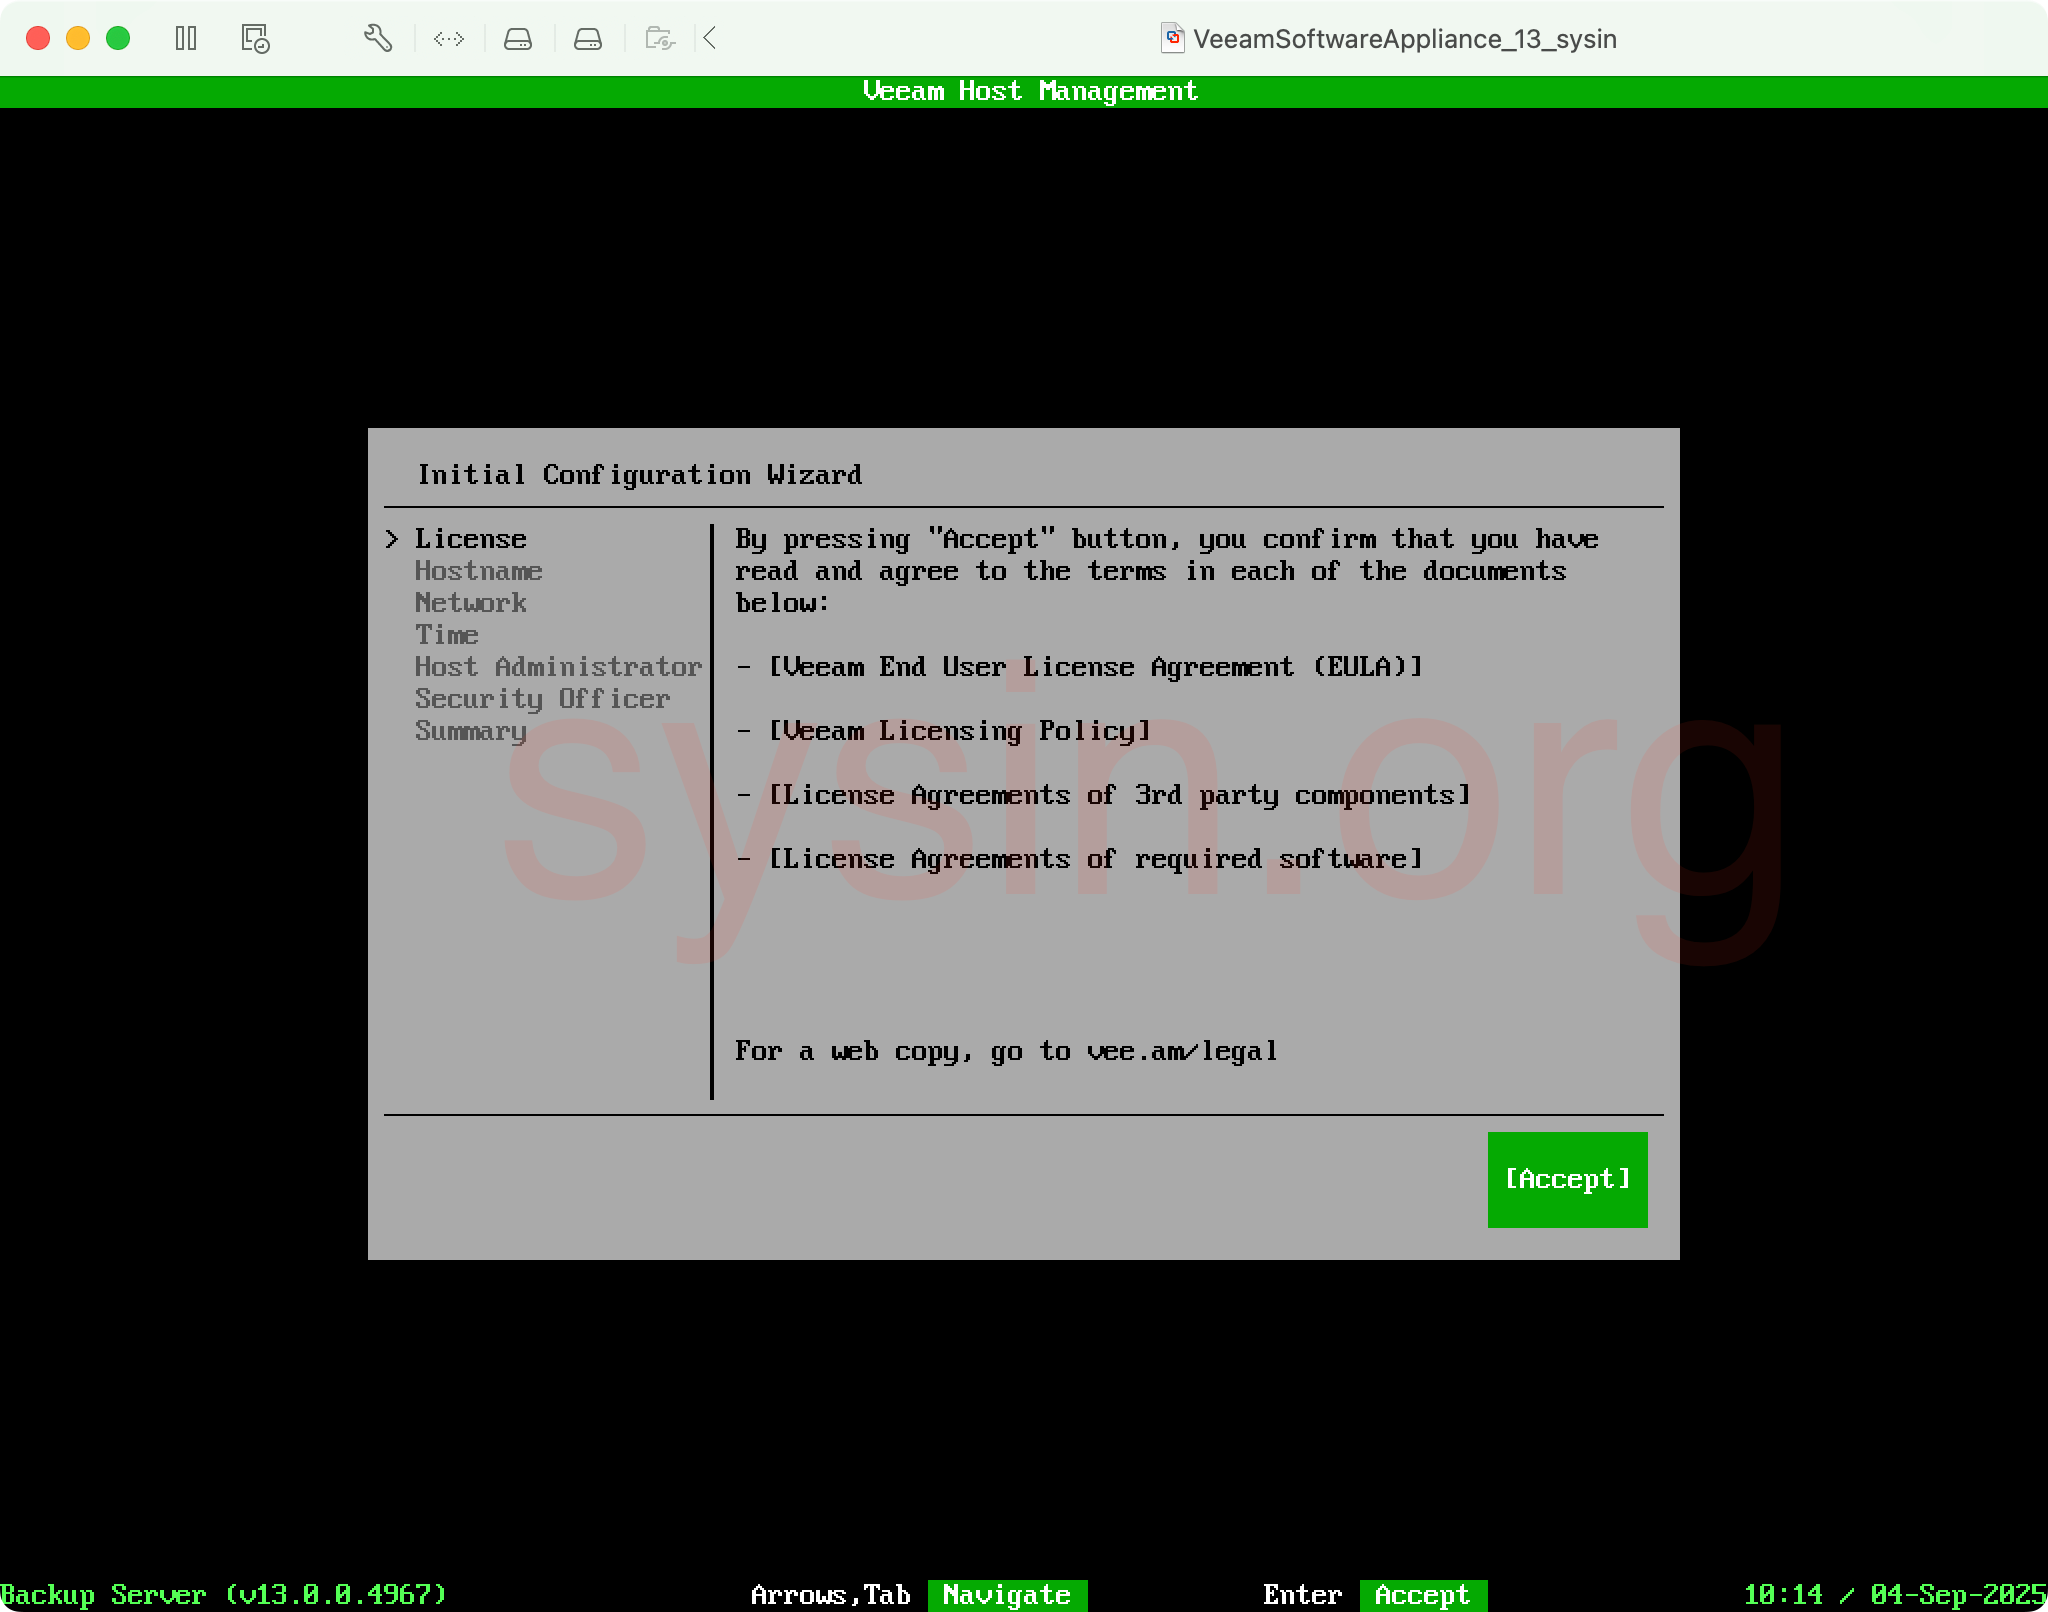The width and height of the screenshot is (2048, 1612).
Task: Open 3rd party components license agreements
Action: coord(1119,795)
